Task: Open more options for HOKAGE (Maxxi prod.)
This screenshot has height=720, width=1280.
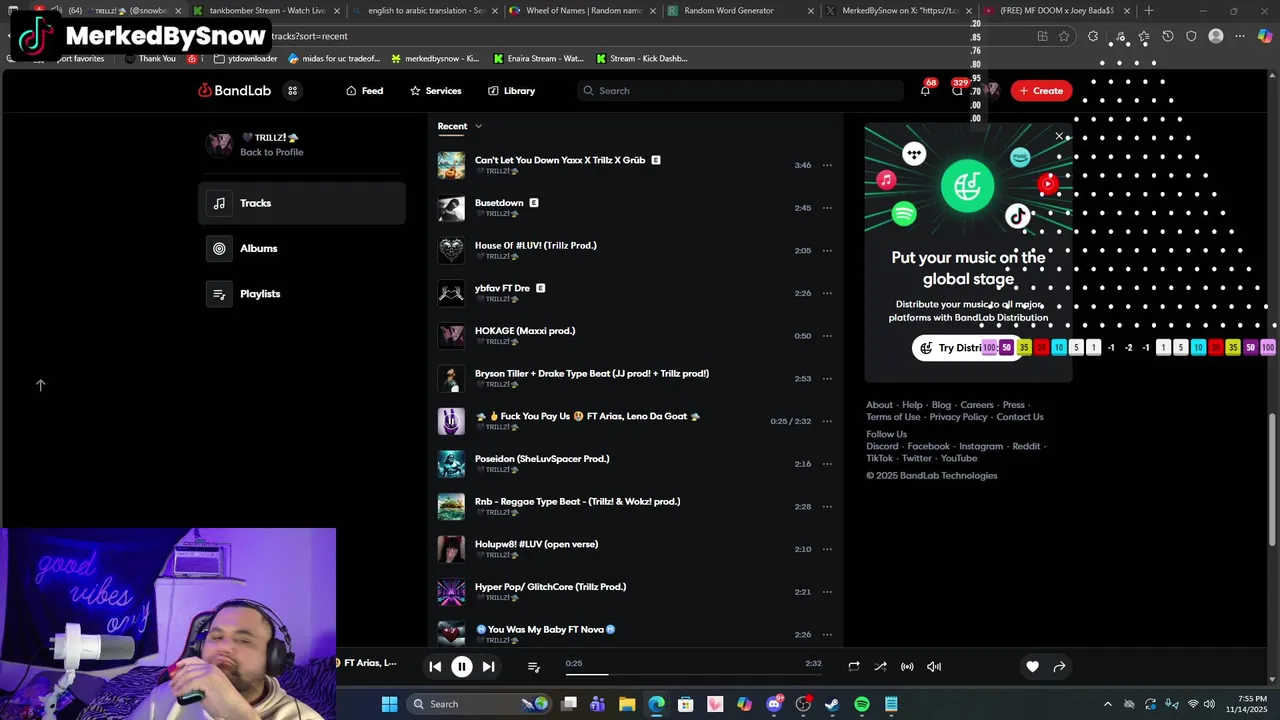Action: (x=827, y=336)
